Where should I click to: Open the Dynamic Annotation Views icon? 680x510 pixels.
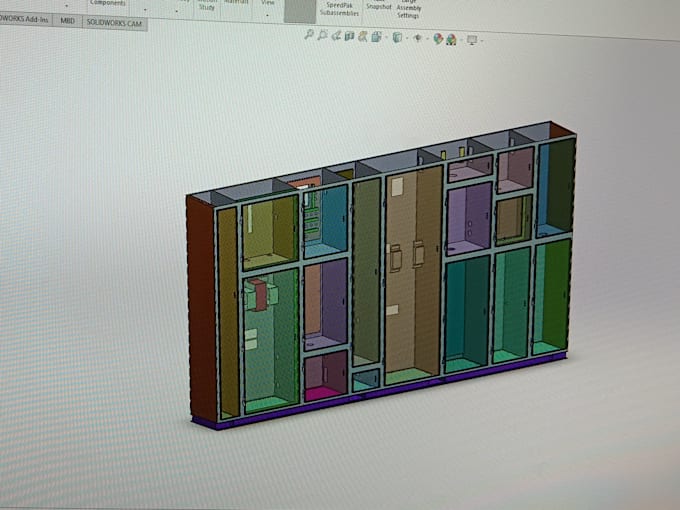click(363, 37)
